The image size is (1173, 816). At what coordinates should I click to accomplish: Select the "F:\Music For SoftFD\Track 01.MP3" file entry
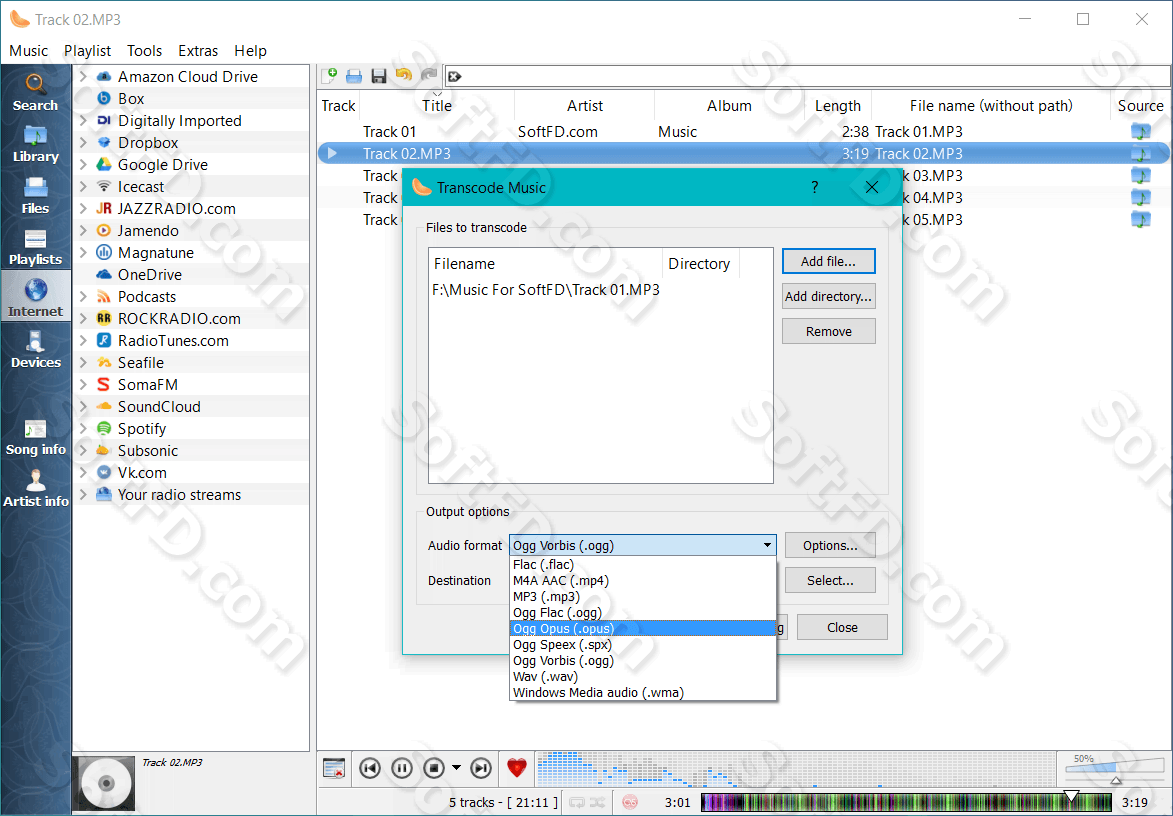(x=546, y=290)
